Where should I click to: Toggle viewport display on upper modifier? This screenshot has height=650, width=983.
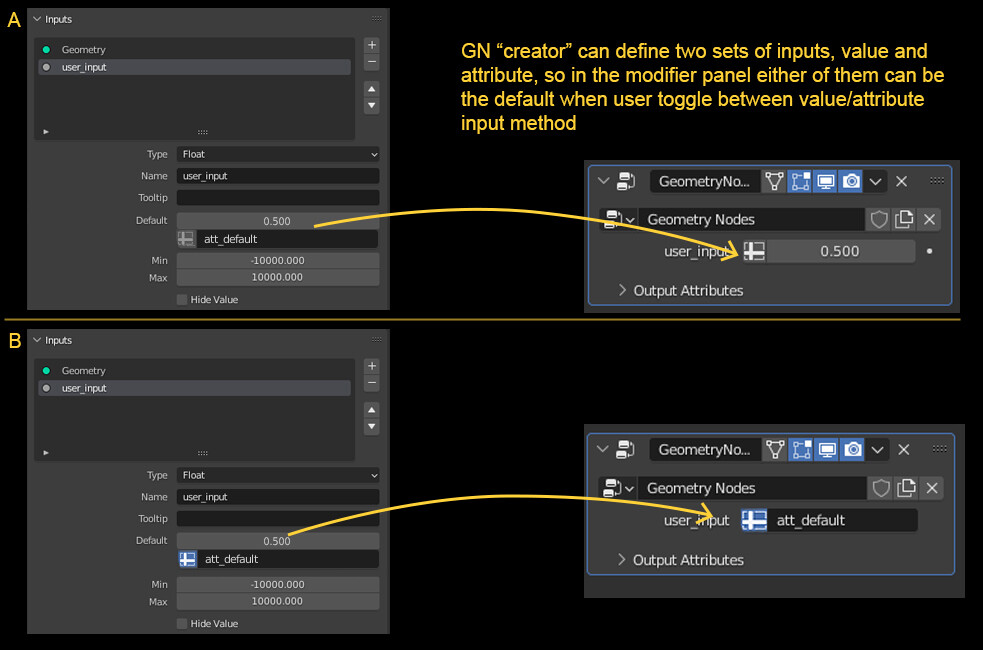(x=826, y=182)
